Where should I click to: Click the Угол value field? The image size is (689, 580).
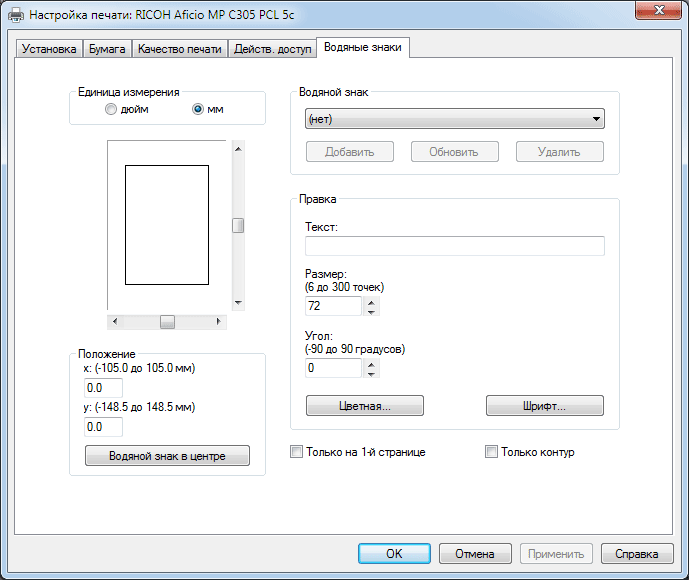pyautogui.click(x=333, y=368)
